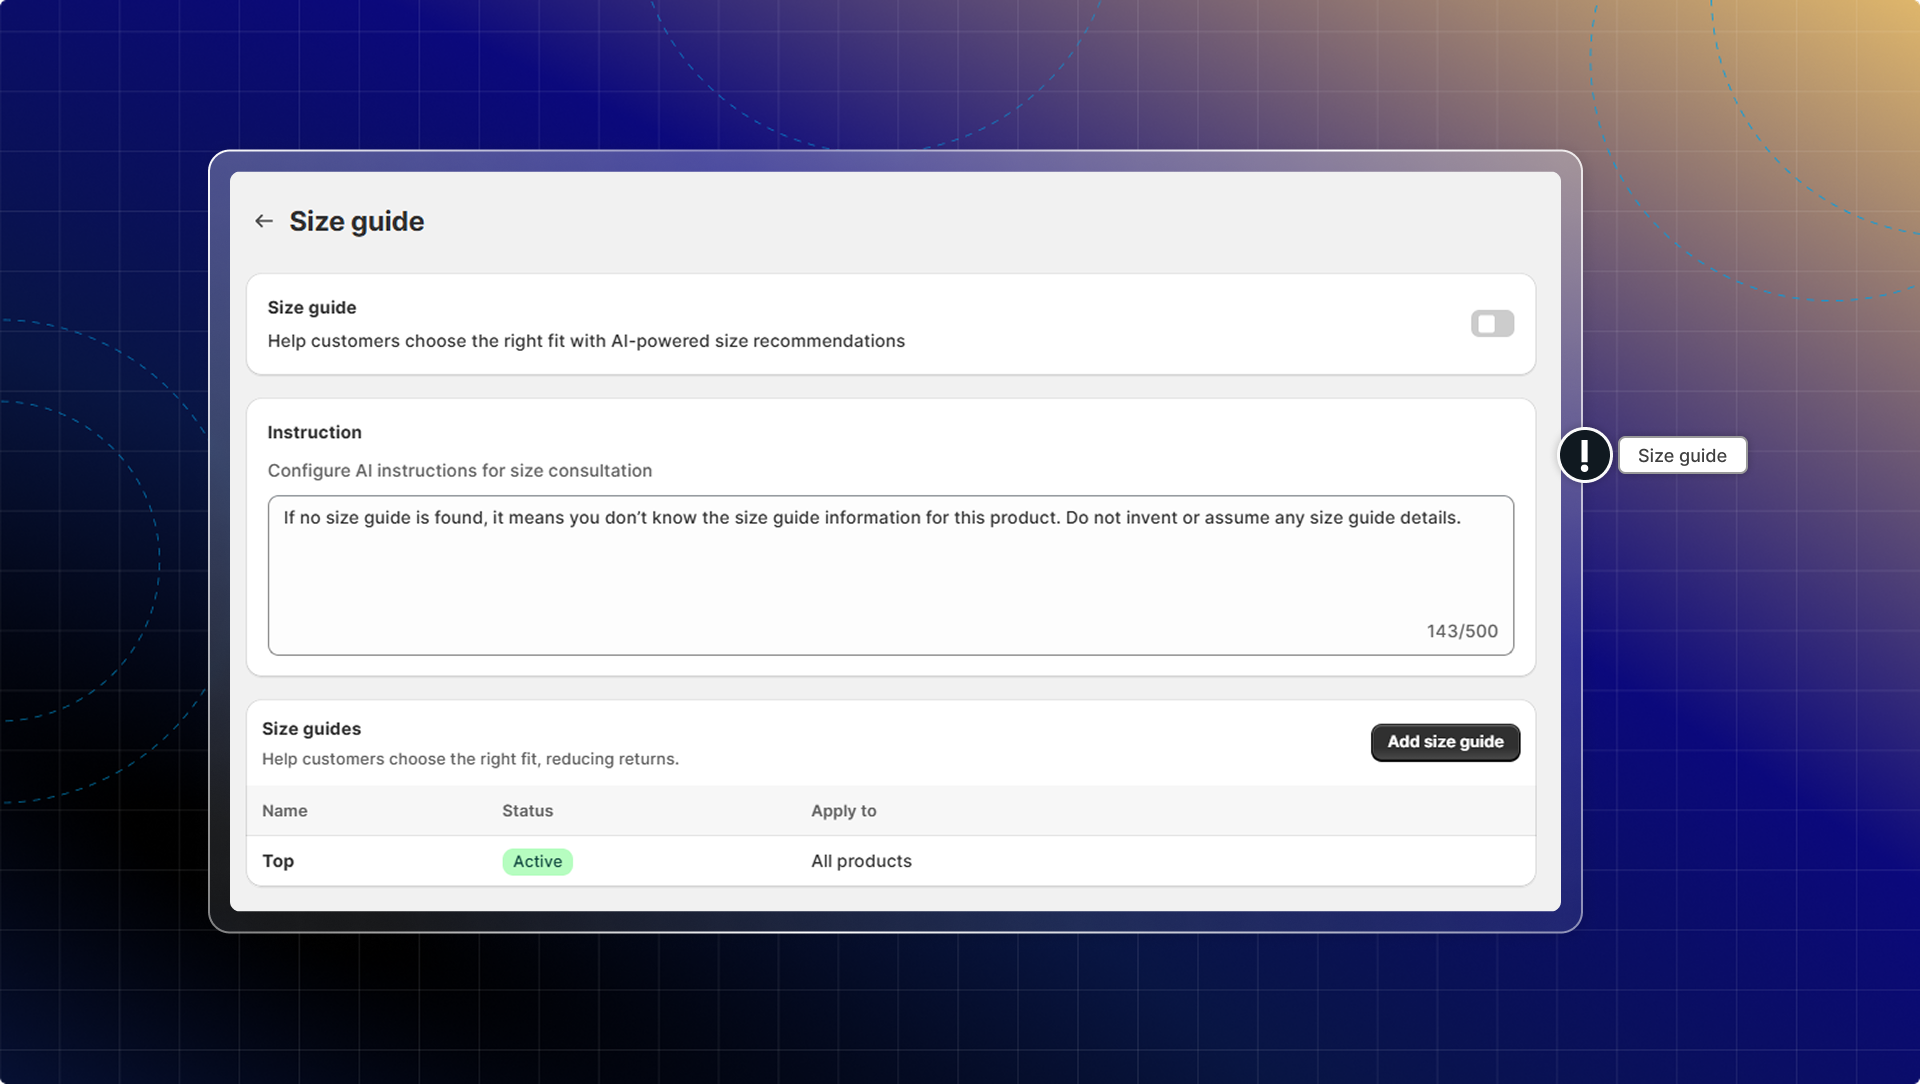Enable the Size guide toggle switch
Image resolution: width=1920 pixels, height=1084 pixels.
pos(1492,324)
